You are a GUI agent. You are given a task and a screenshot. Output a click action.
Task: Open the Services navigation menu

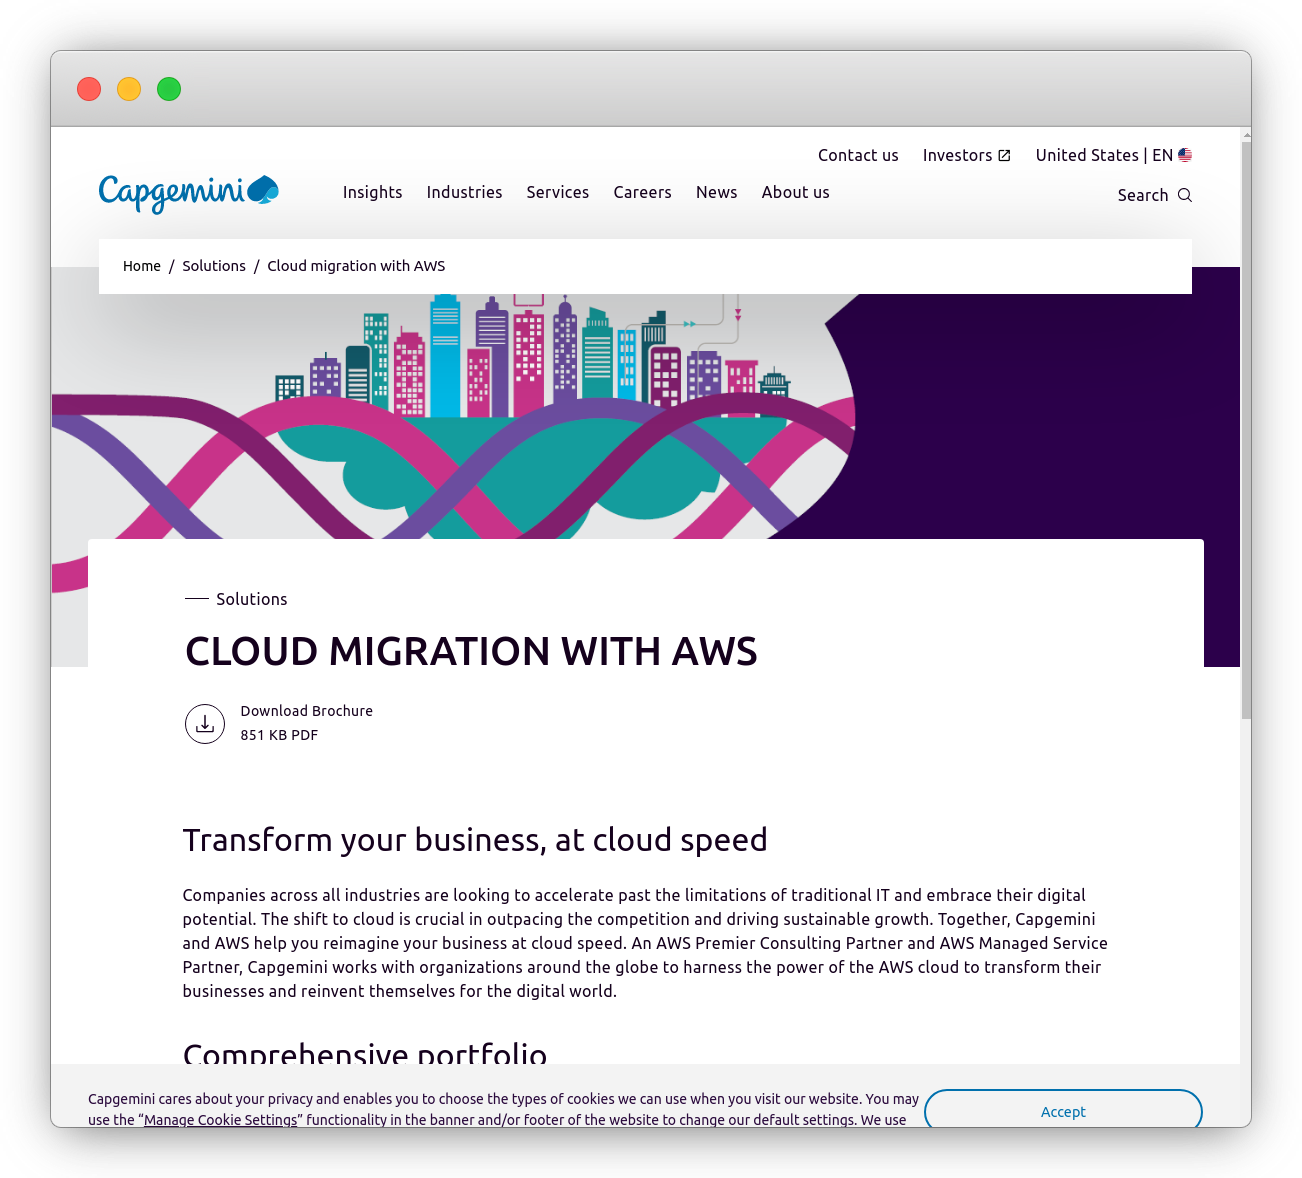[x=557, y=192]
